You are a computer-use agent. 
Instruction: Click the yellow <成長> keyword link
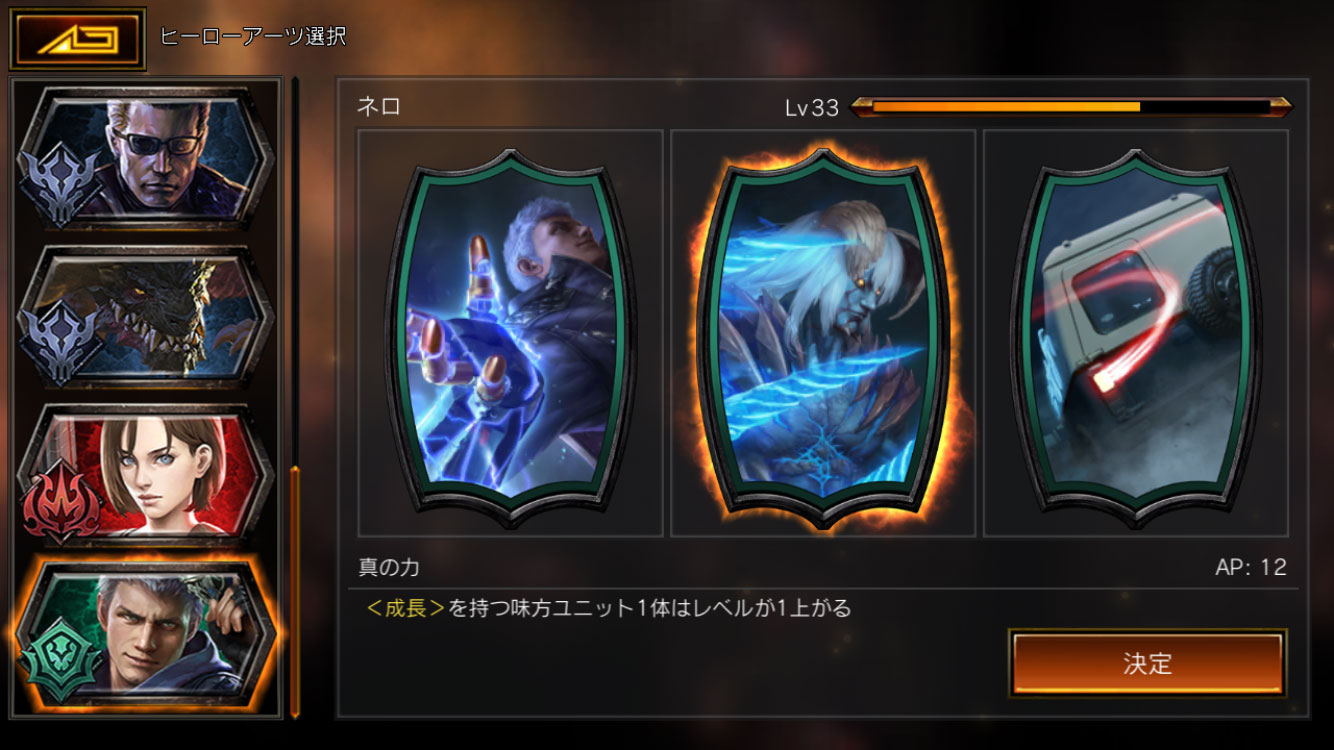click(x=406, y=608)
